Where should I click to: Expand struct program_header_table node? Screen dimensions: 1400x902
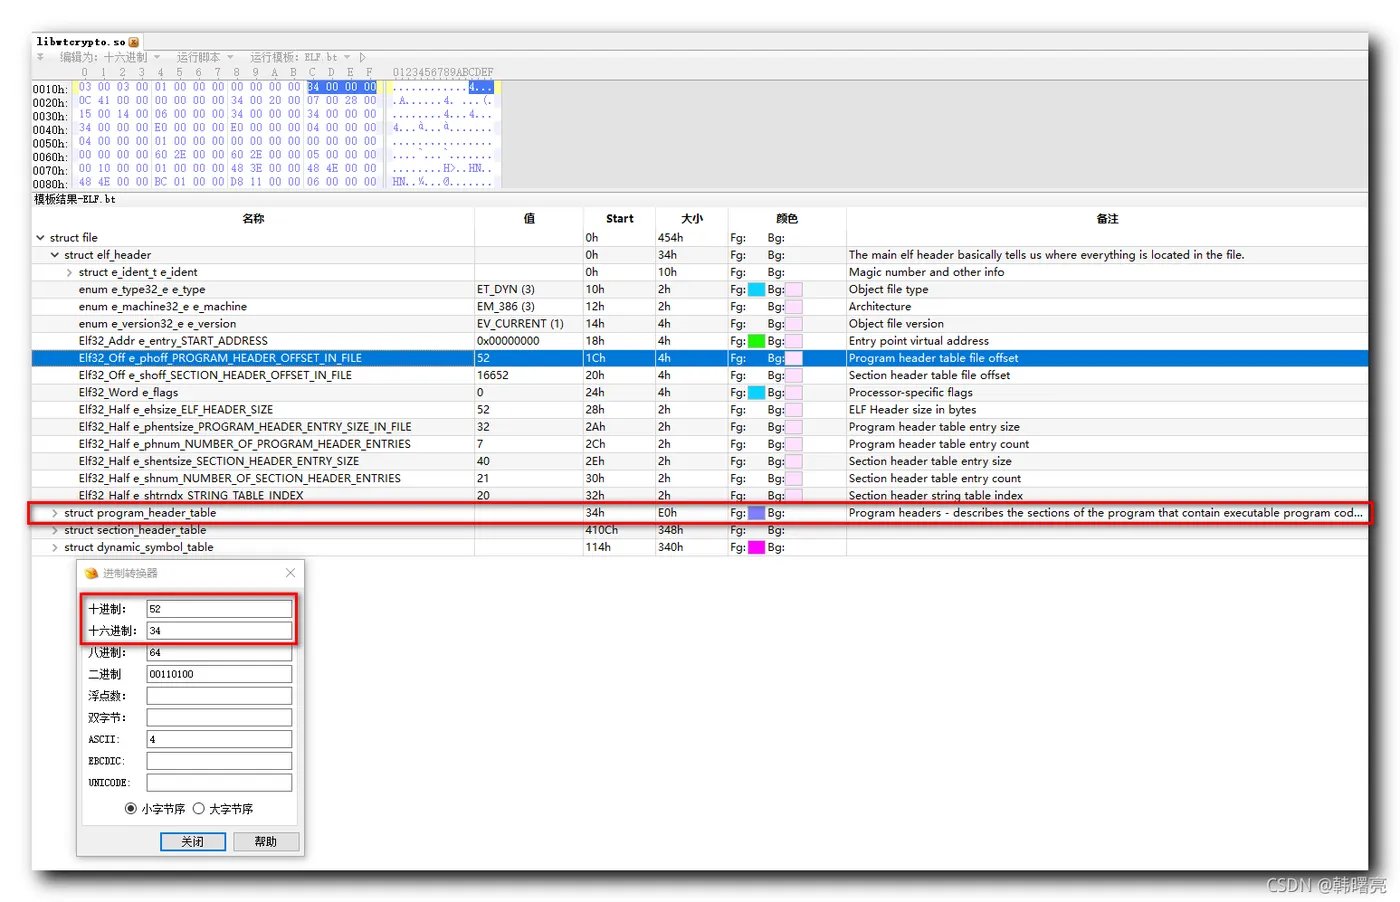pos(55,513)
